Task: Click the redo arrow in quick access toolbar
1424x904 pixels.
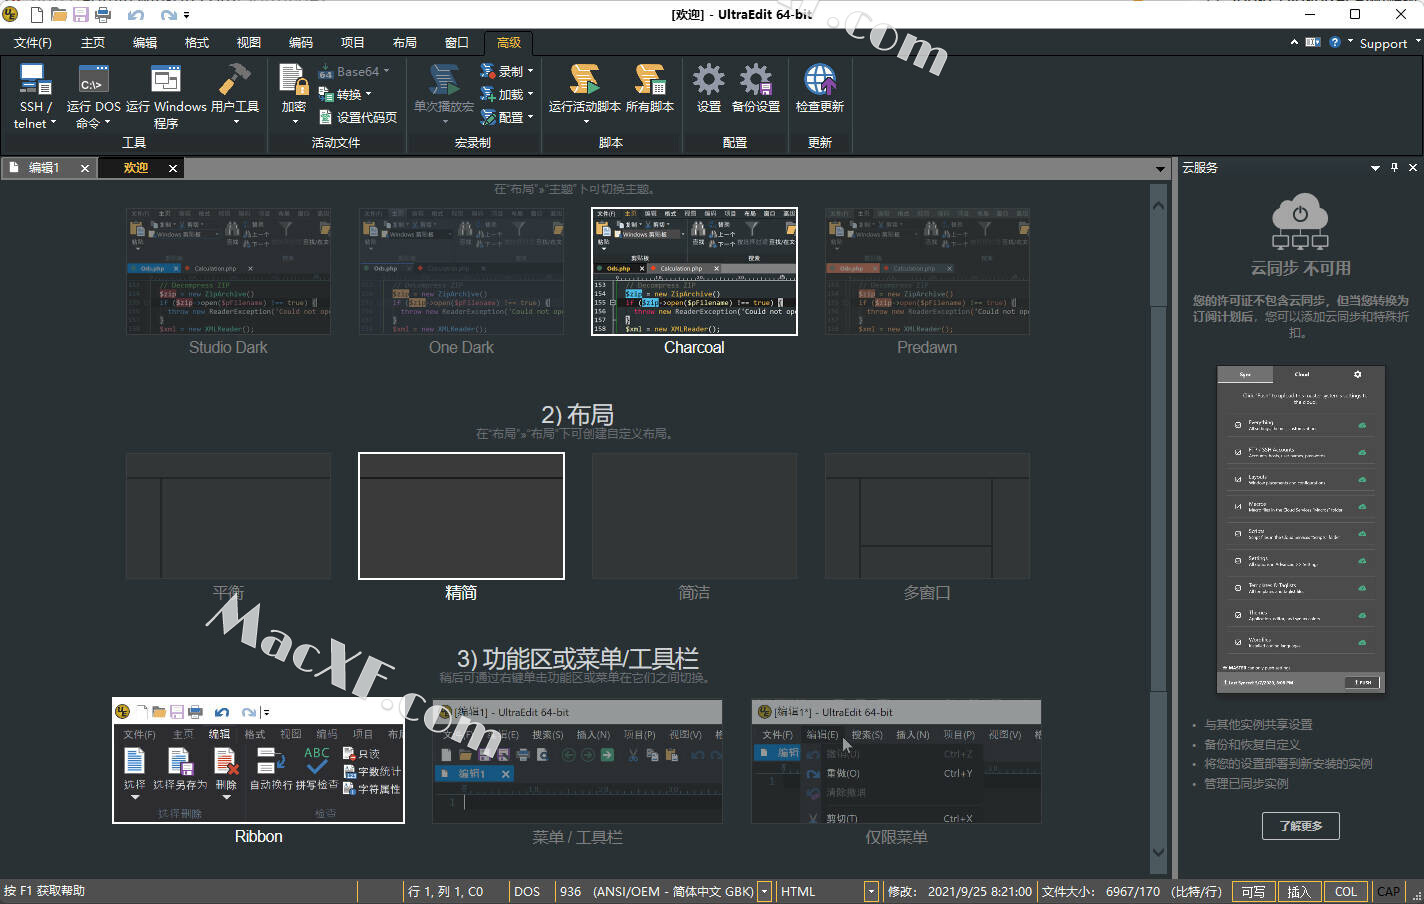Action: 168,15
